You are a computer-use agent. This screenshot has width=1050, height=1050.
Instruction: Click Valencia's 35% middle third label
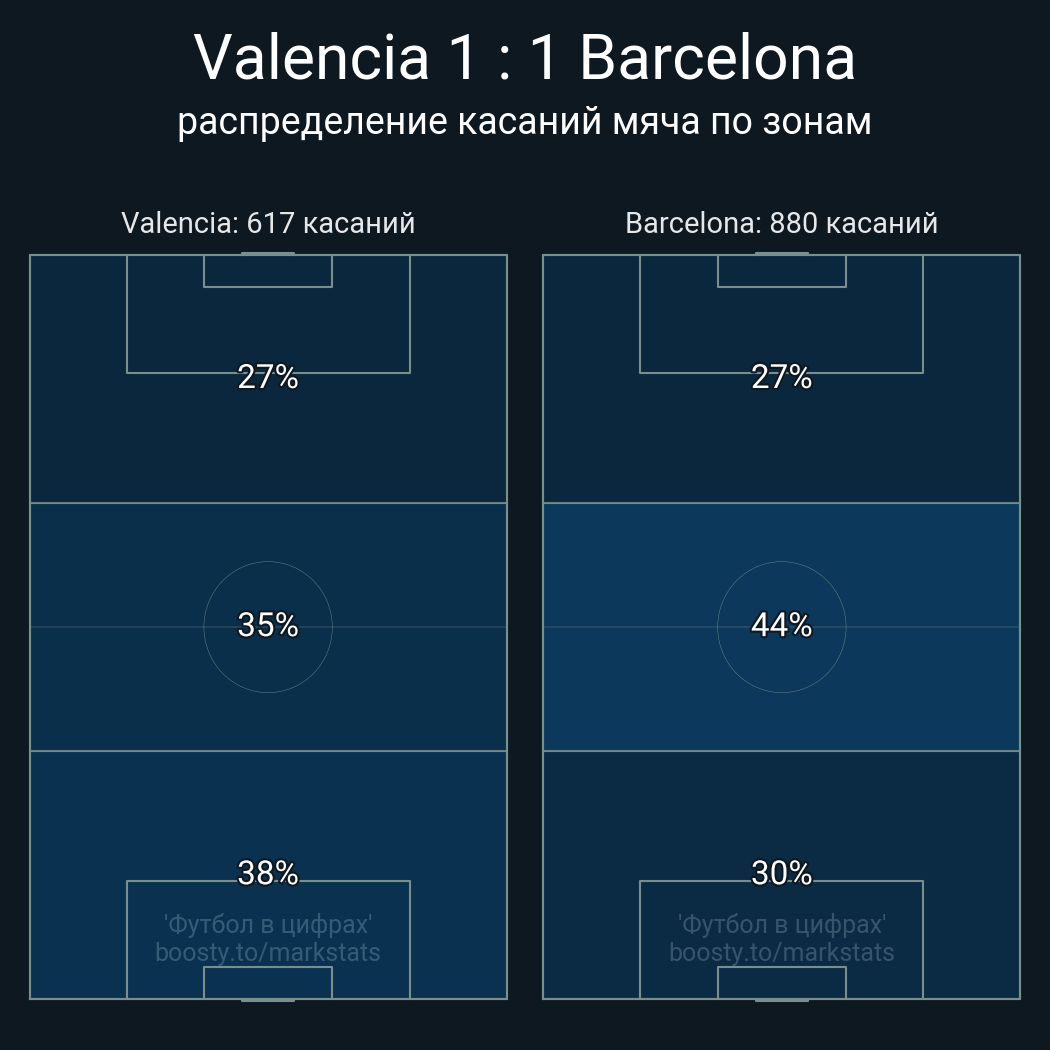pos(268,625)
